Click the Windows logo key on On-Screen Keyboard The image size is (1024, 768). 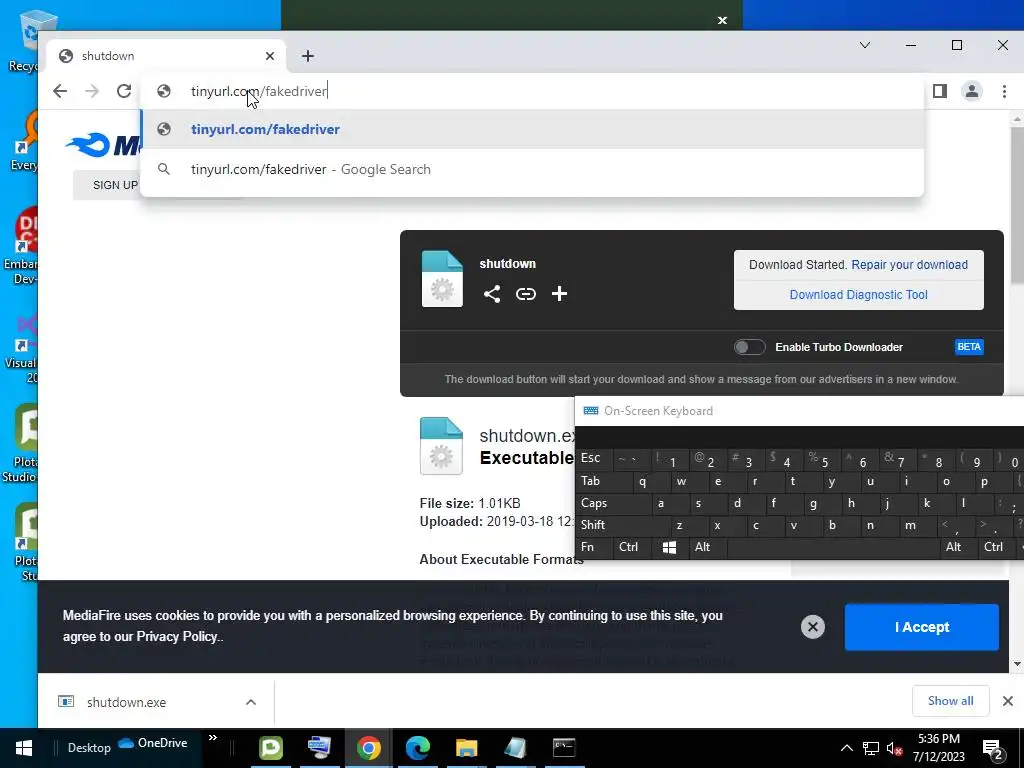pos(669,547)
